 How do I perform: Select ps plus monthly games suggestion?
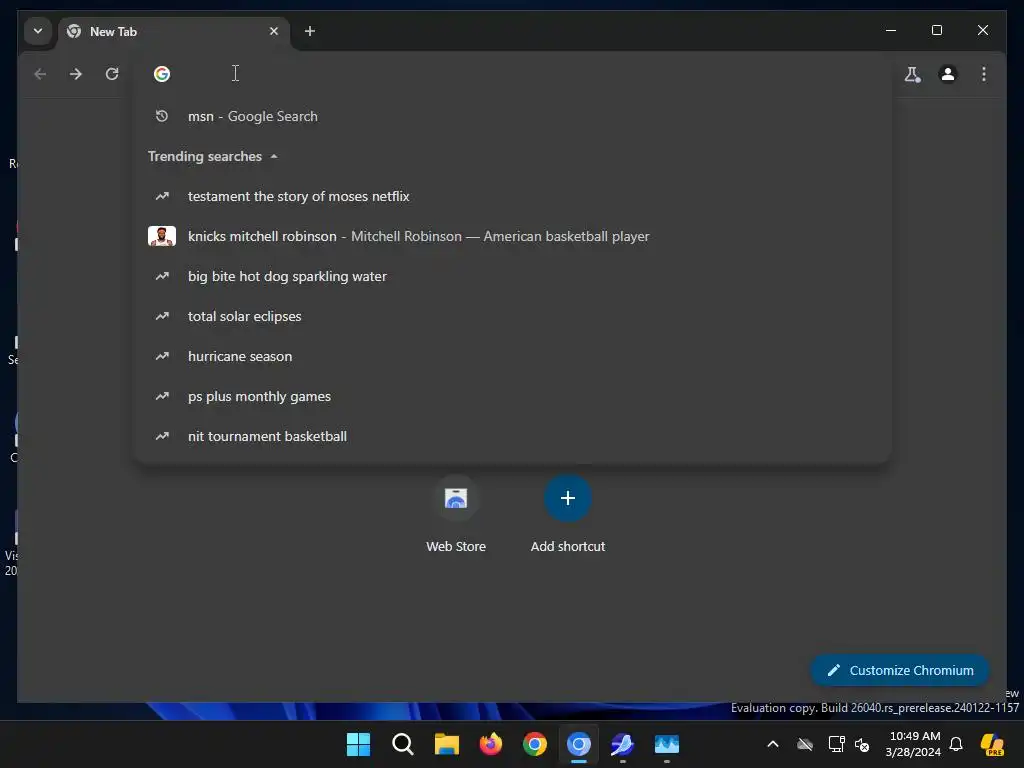point(513,396)
